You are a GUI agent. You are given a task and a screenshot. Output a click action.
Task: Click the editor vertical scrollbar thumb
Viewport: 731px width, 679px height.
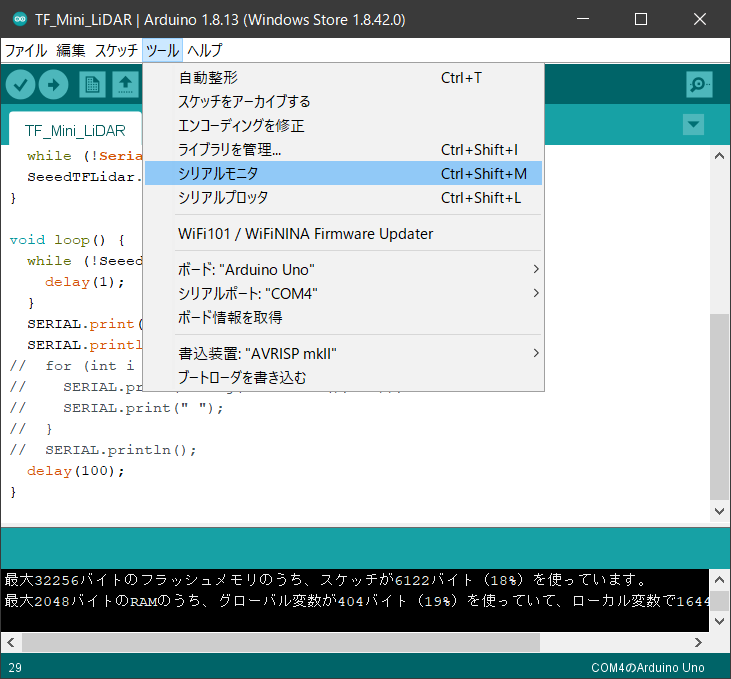[x=719, y=406]
